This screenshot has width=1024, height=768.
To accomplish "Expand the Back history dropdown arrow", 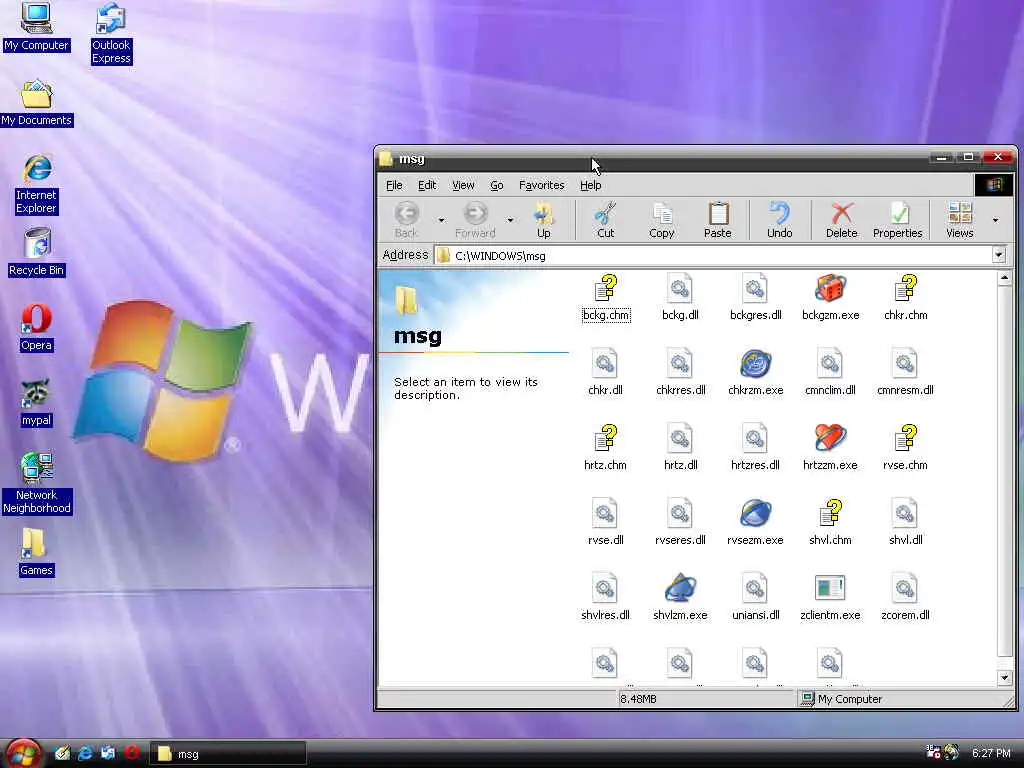I will tap(441, 220).
